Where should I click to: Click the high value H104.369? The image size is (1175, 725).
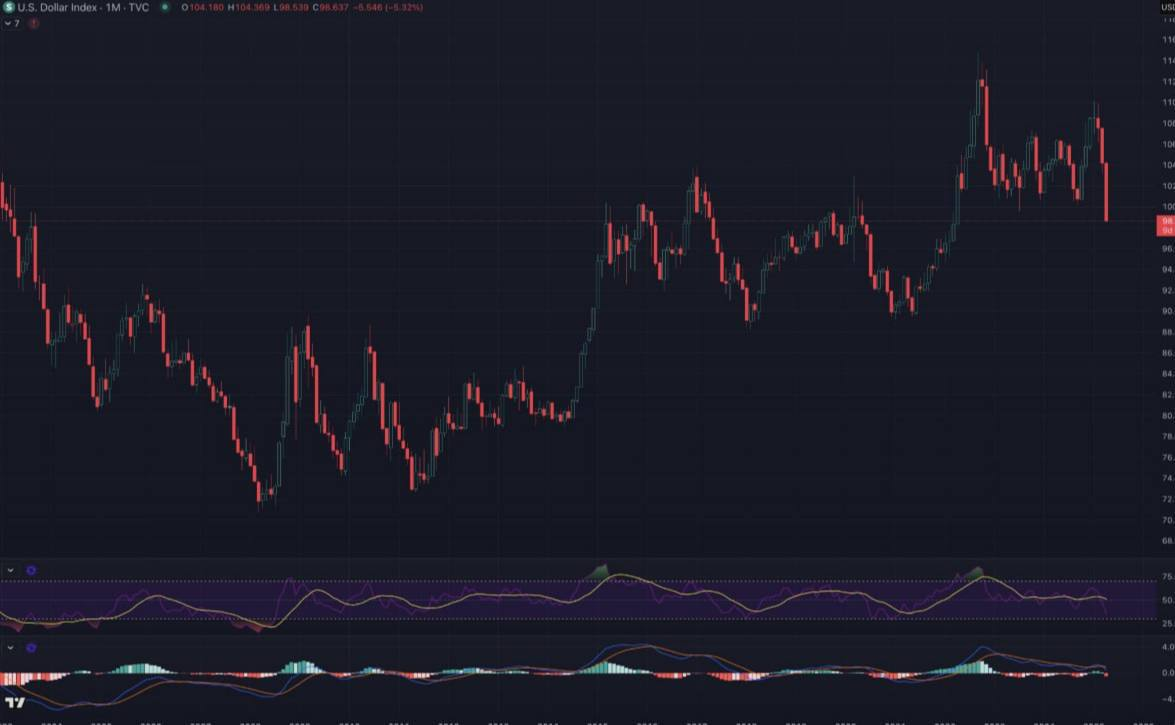[x=249, y=7]
